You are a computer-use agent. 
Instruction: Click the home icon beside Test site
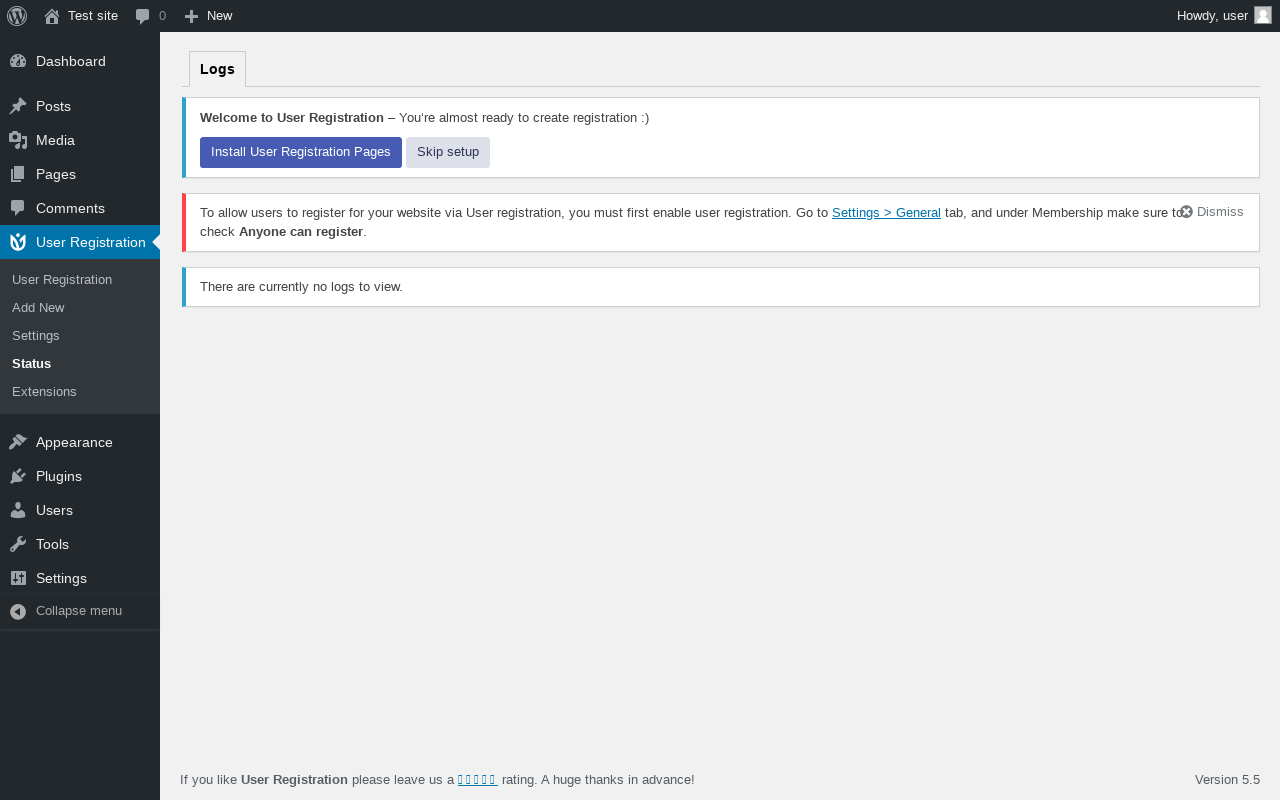coord(52,16)
